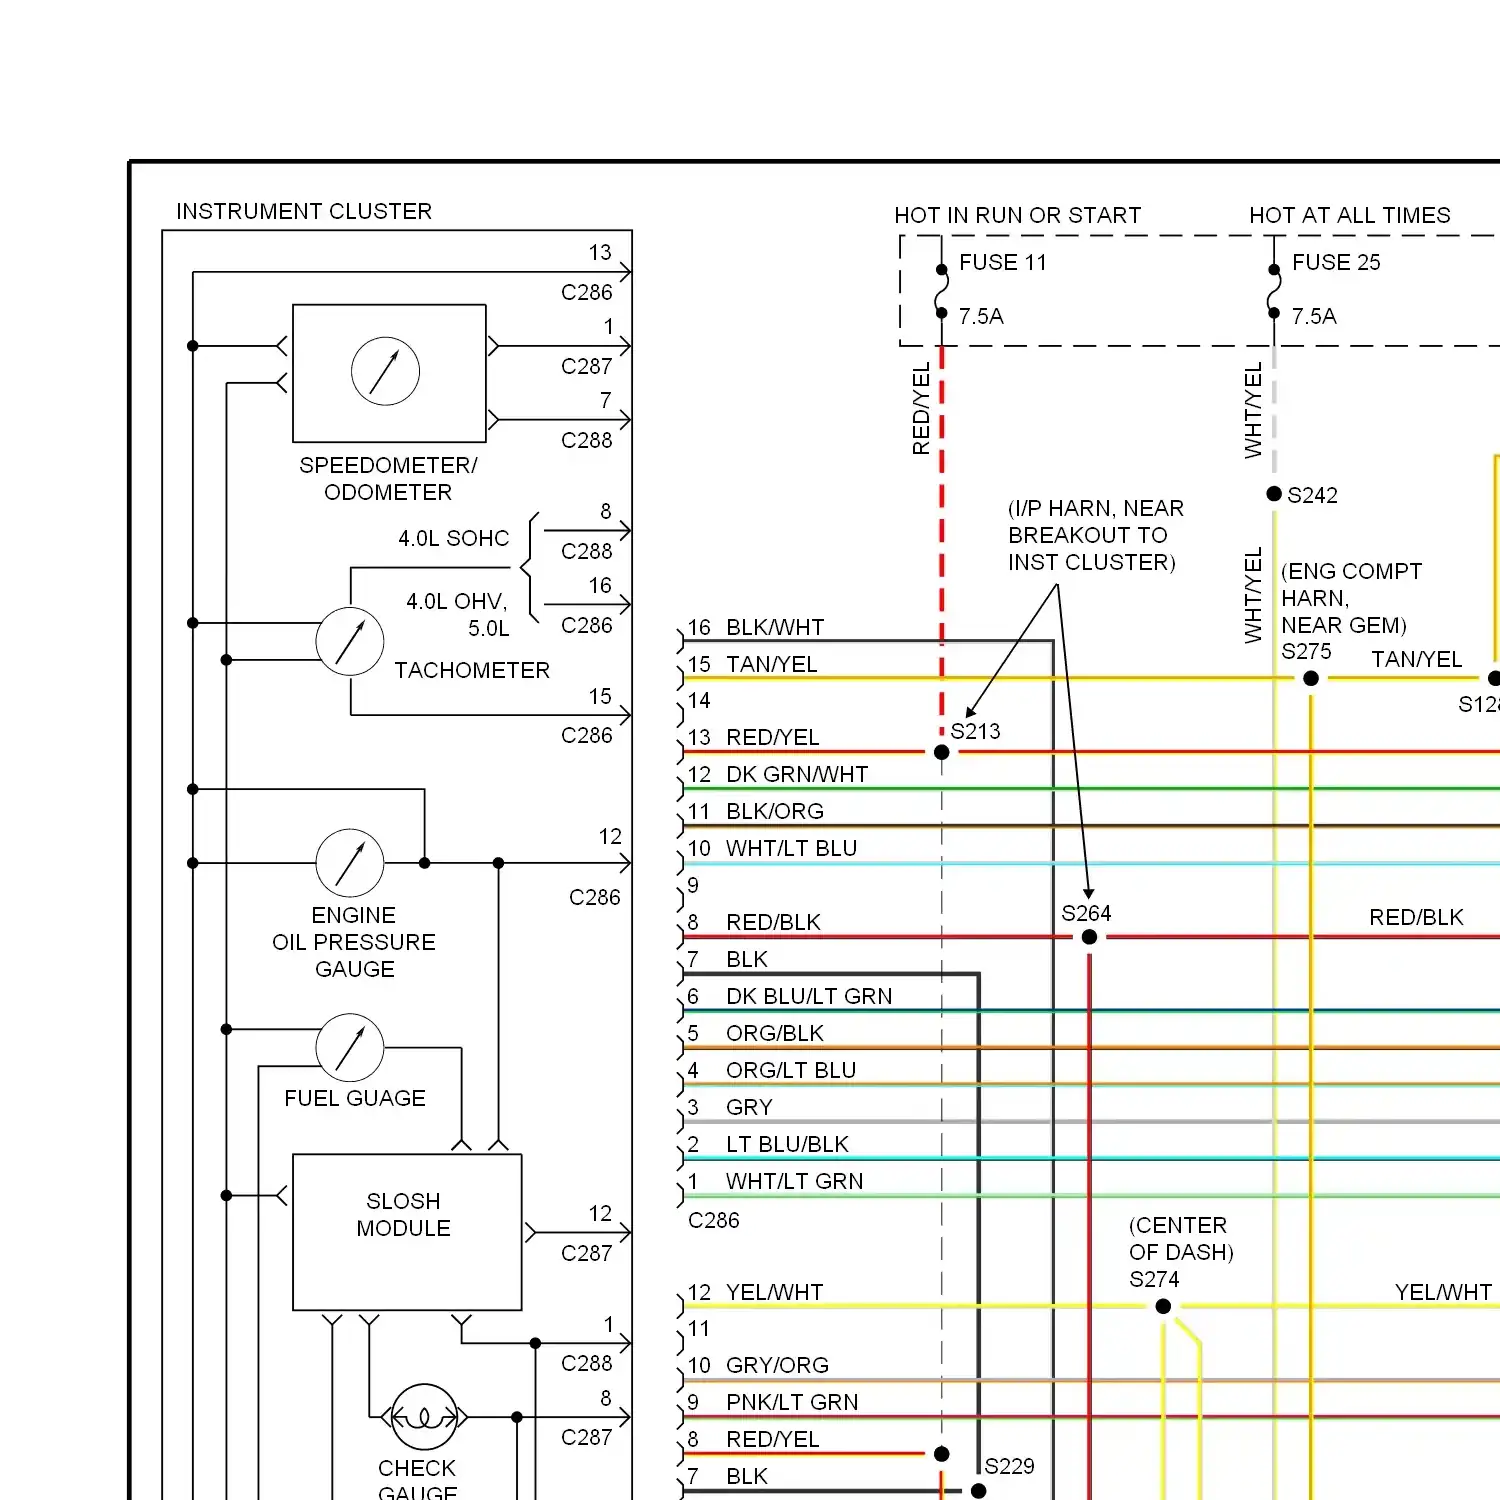The height and width of the screenshot is (1500, 1500).
Task: Click the S274 splice dot
Action: tap(1163, 1306)
